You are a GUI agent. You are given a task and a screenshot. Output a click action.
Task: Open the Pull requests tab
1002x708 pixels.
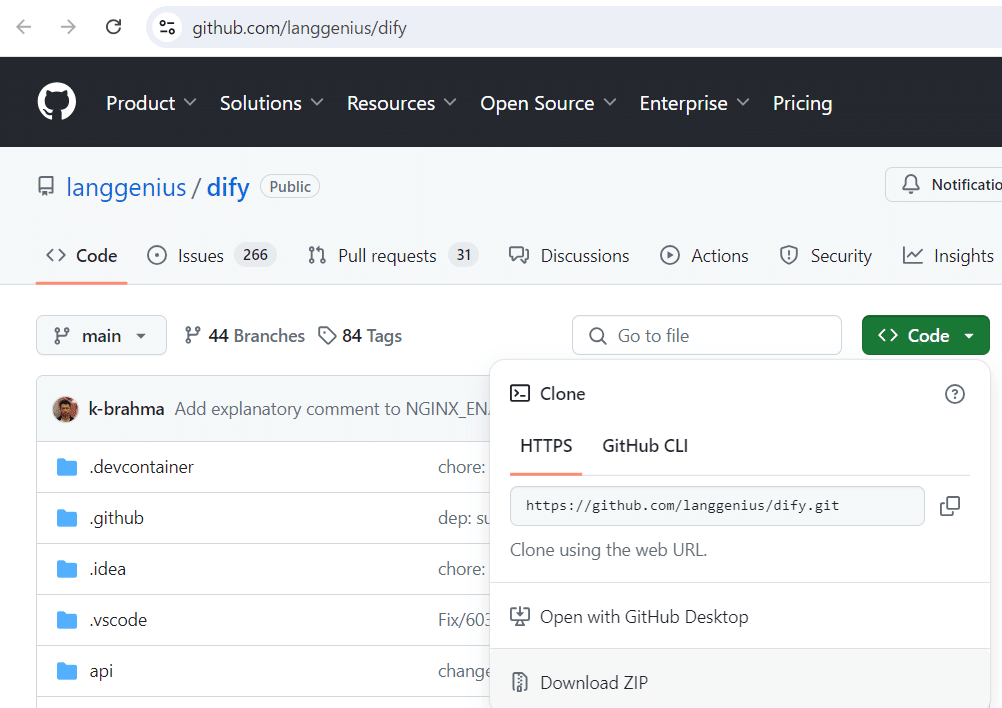point(392,256)
